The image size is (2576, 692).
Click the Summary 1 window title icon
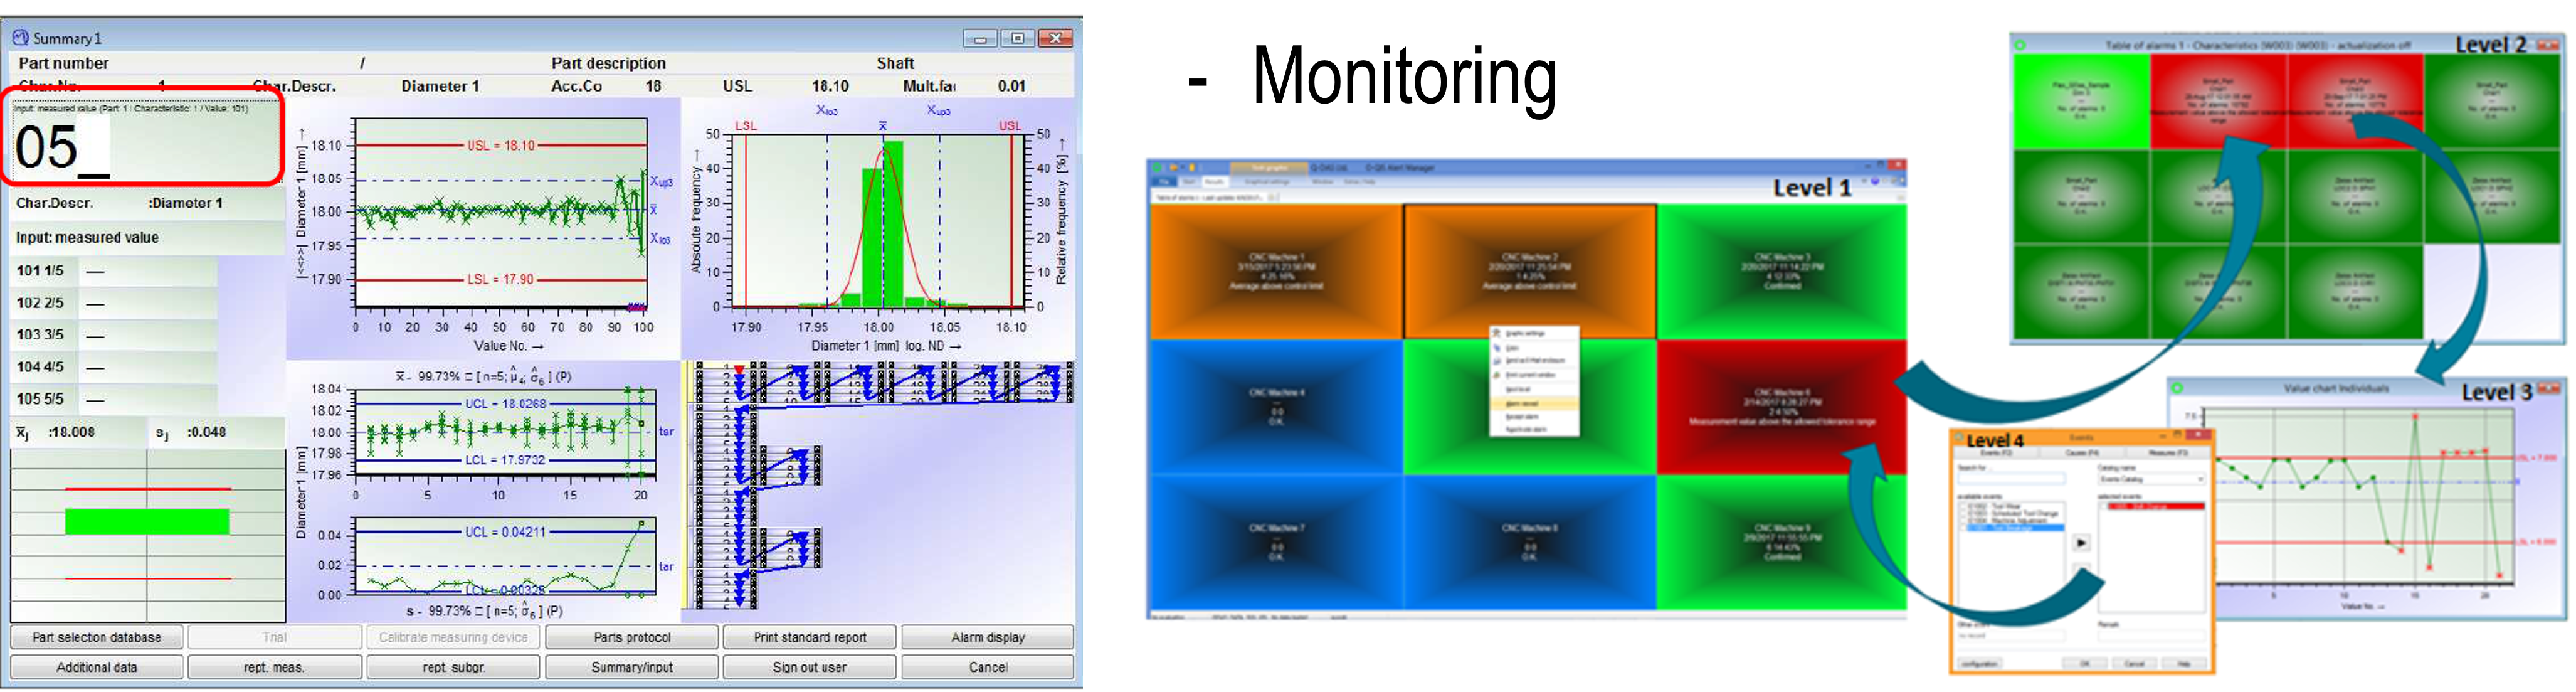20,38
